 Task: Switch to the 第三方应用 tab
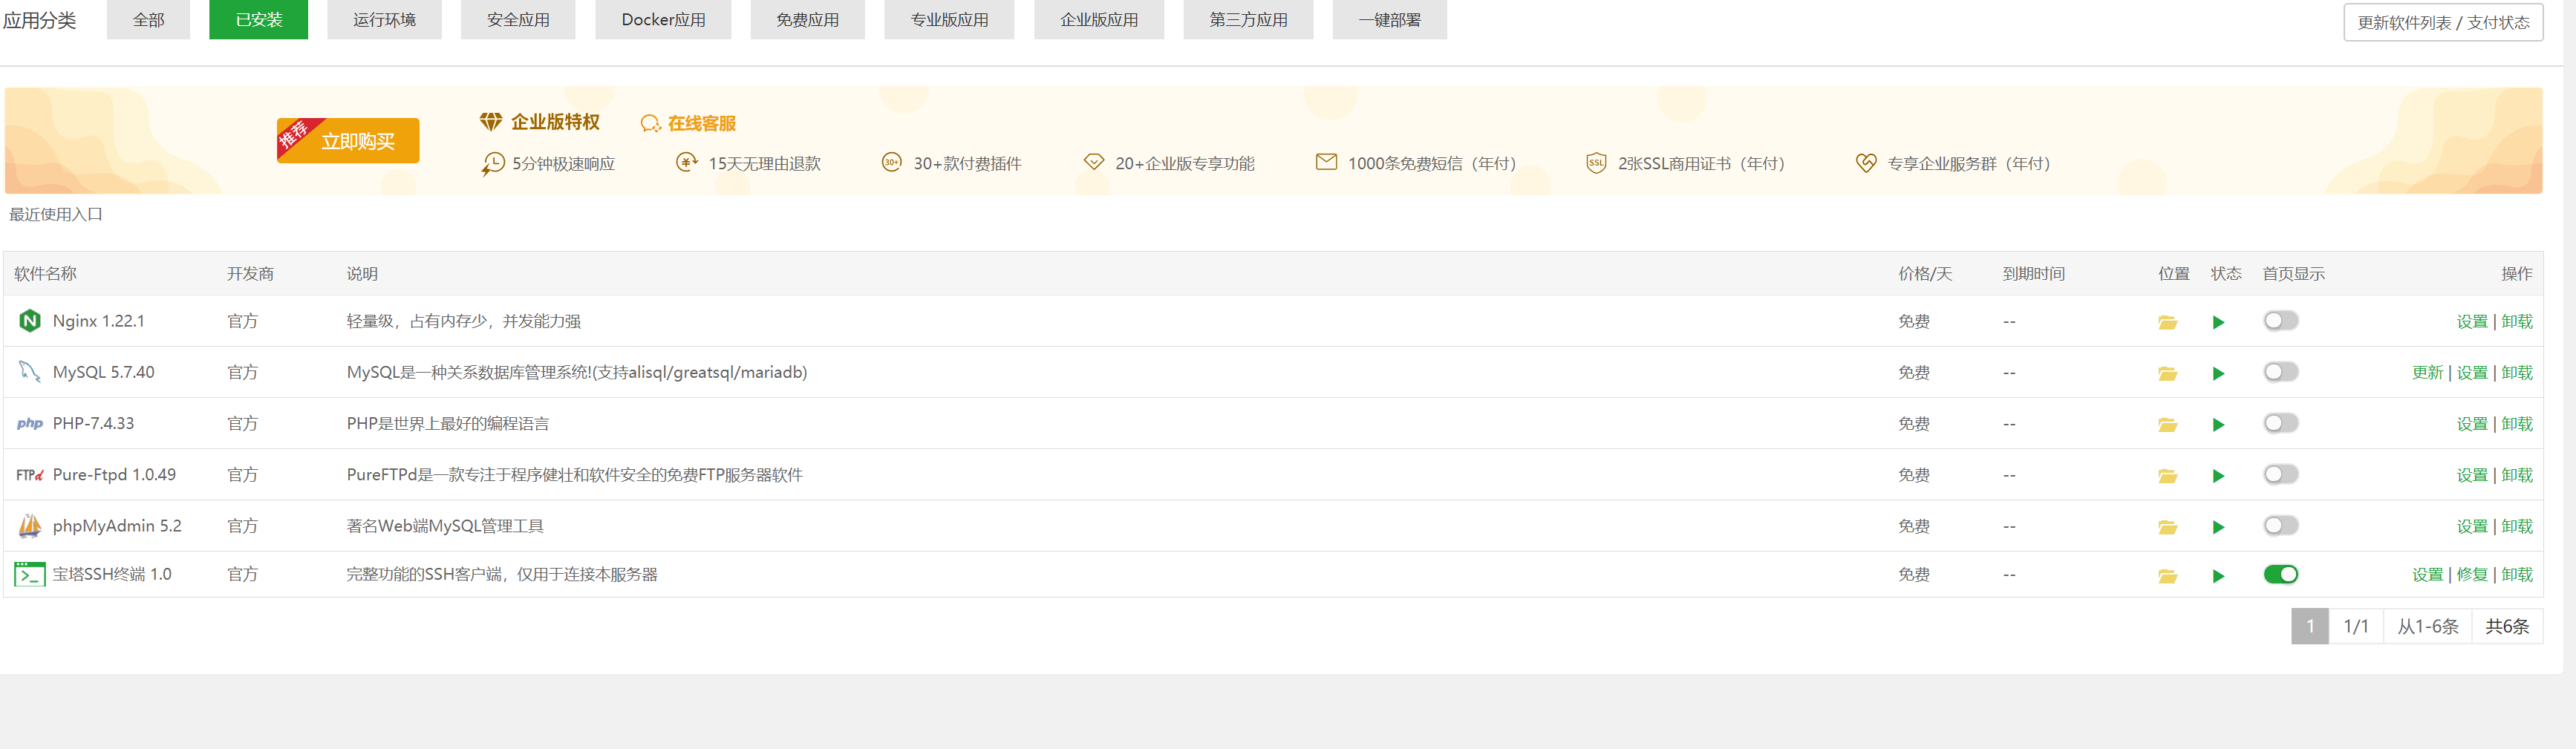click(1248, 19)
